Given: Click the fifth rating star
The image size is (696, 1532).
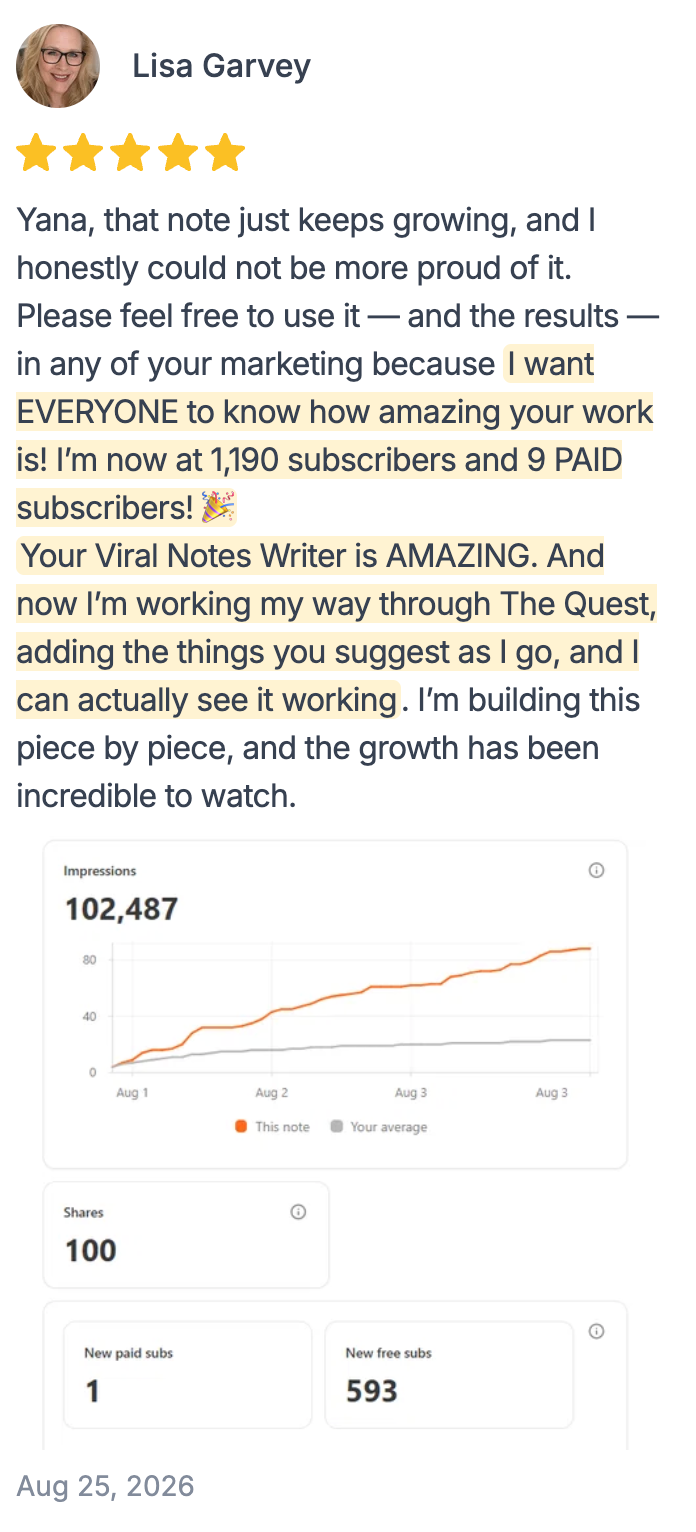Looking at the screenshot, I should (226, 154).
